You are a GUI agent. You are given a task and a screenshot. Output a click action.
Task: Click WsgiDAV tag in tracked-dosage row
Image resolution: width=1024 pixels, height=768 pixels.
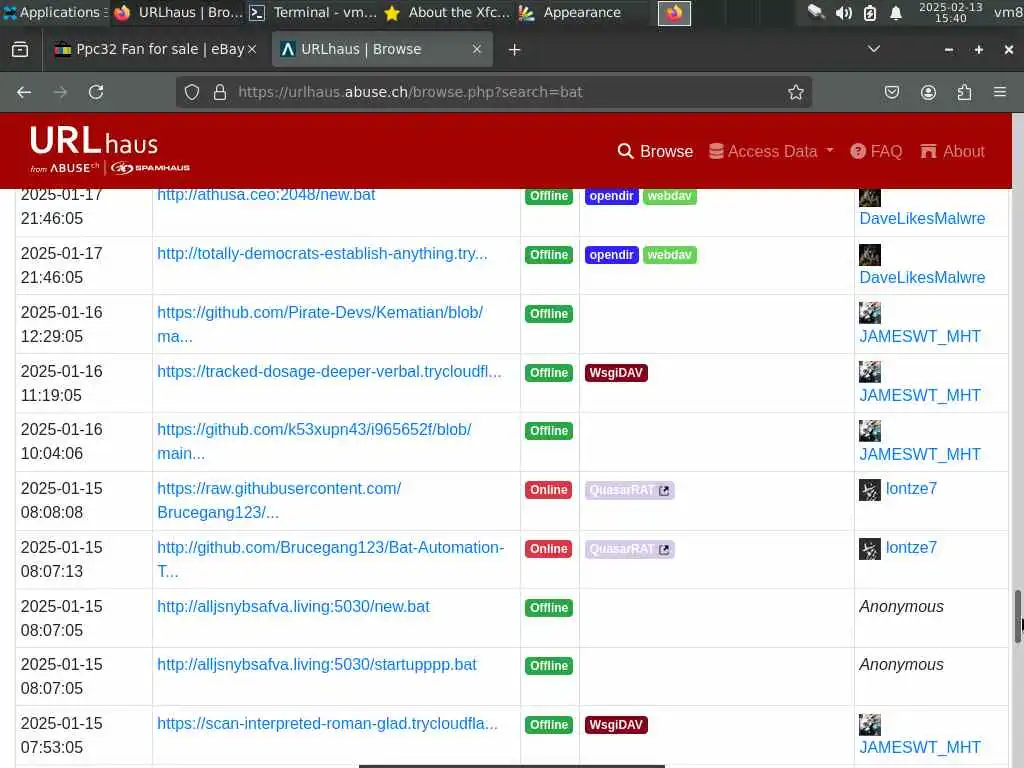pos(616,373)
